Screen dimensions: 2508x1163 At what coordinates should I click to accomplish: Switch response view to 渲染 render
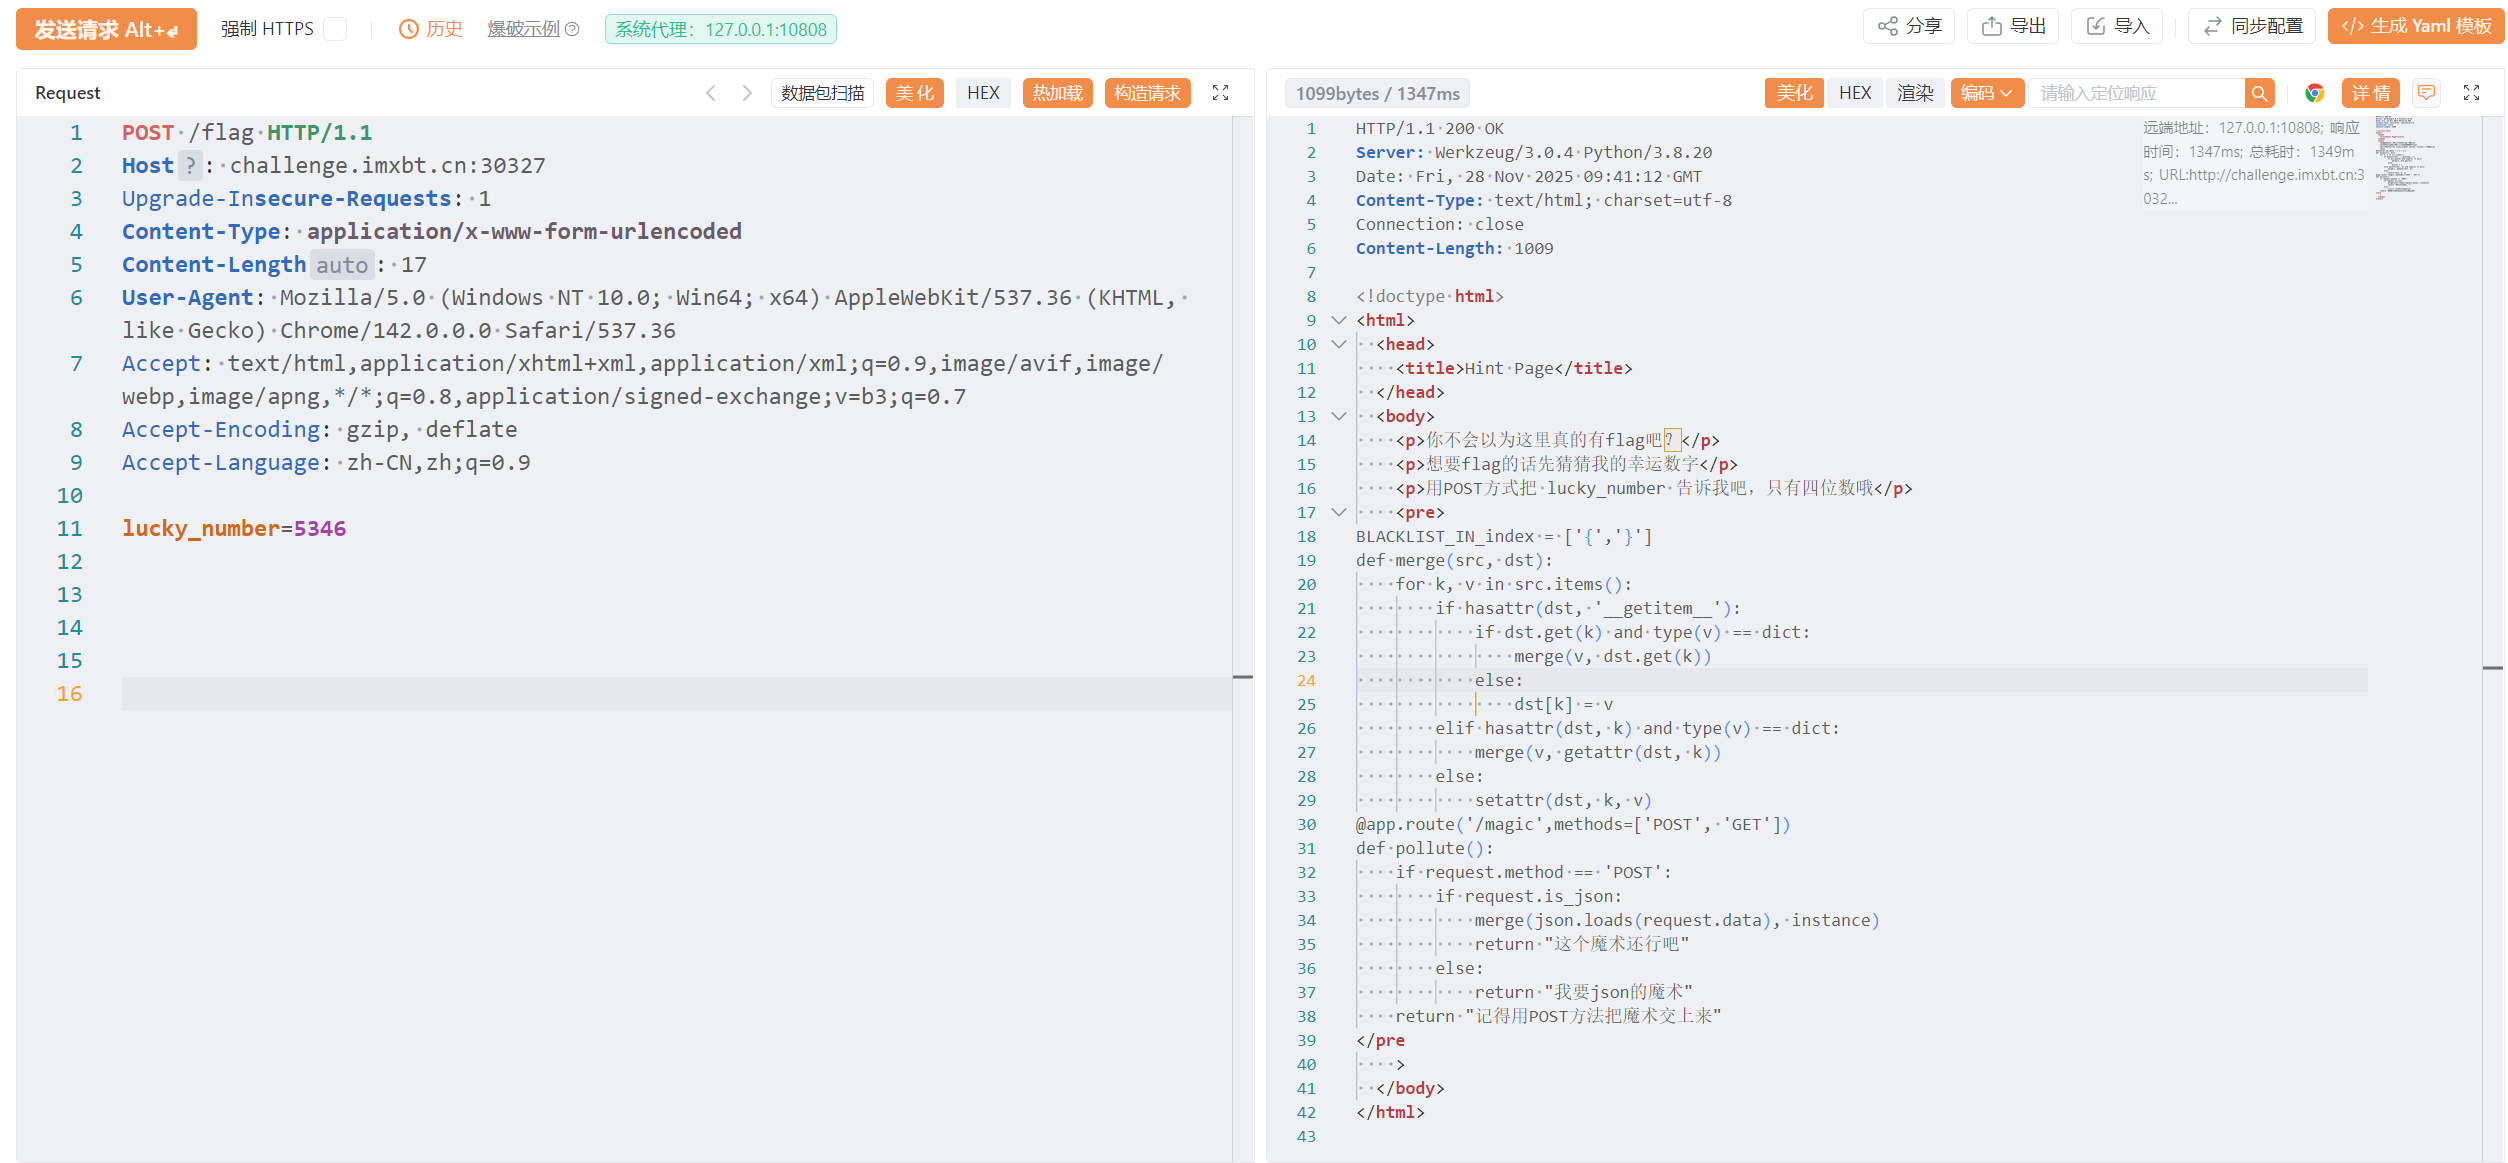click(1915, 93)
